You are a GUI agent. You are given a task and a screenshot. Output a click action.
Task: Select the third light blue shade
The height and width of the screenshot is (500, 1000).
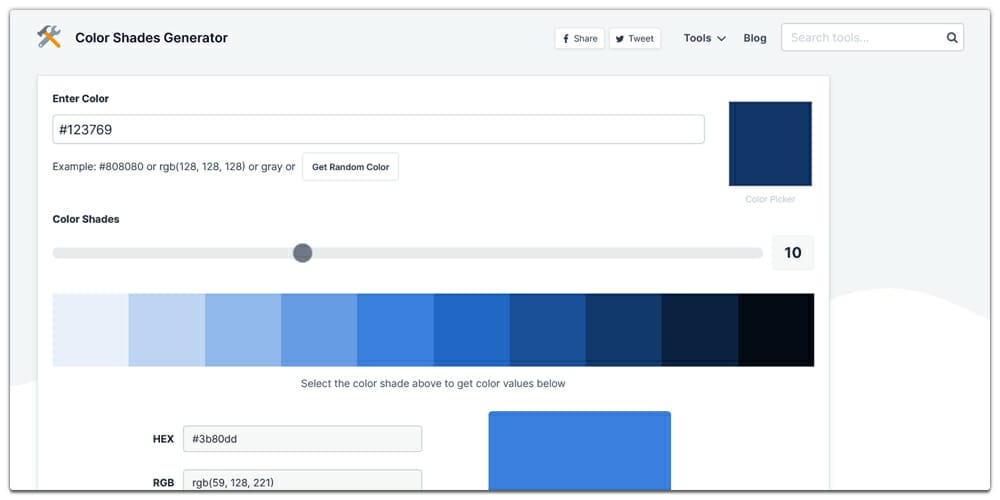coord(243,330)
